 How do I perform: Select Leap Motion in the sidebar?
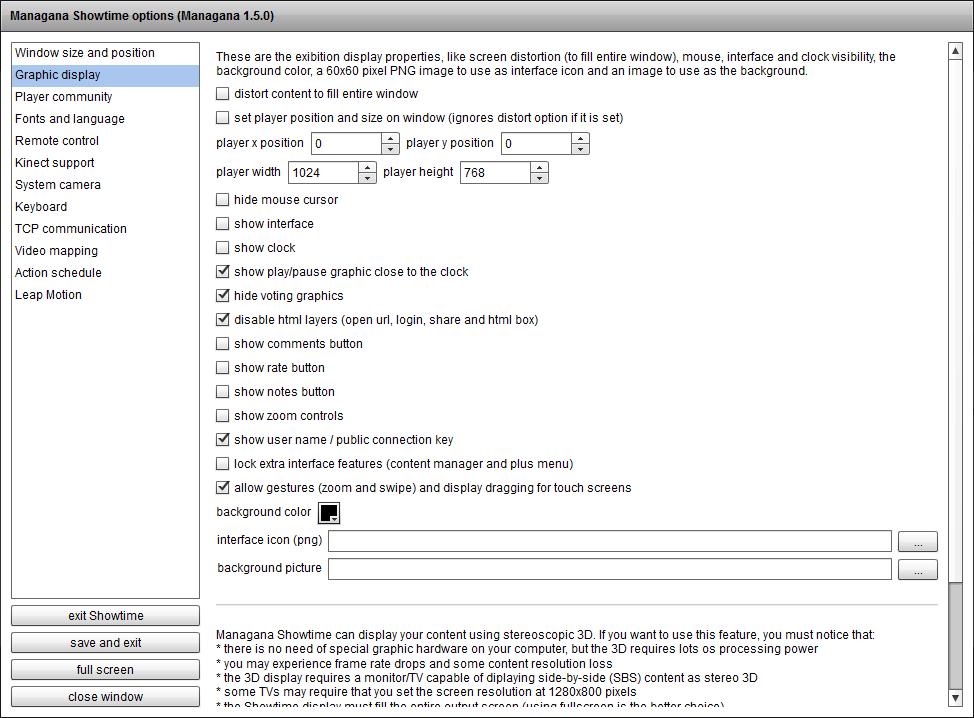click(x=49, y=295)
